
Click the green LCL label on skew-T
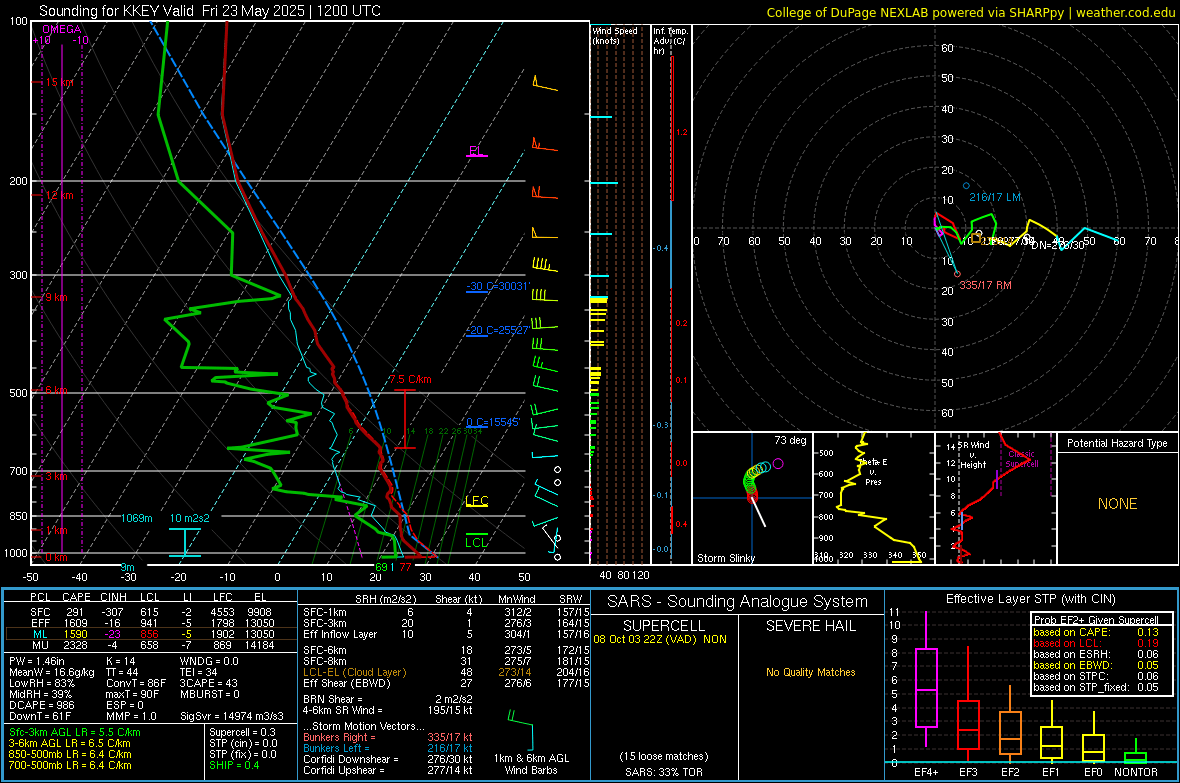tap(476, 542)
